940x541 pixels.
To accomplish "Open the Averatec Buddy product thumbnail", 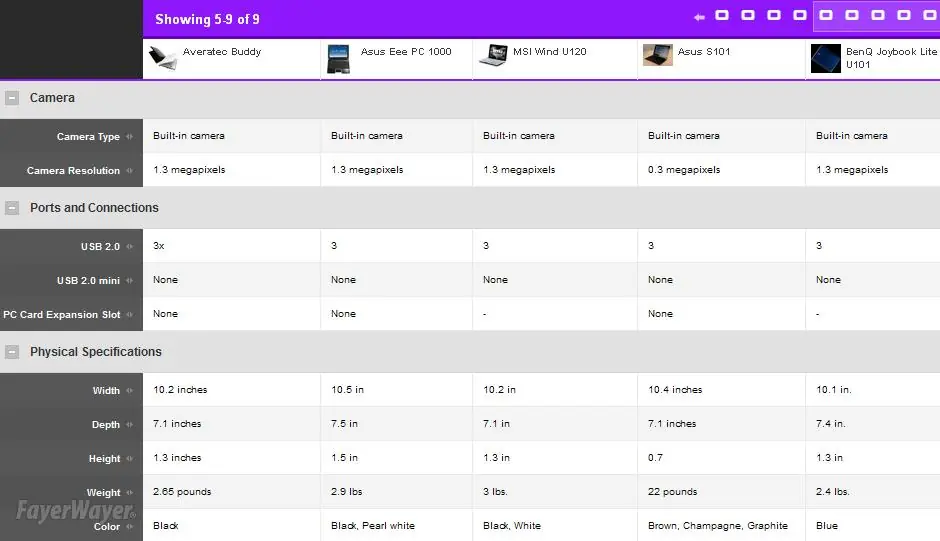I will (162, 58).
